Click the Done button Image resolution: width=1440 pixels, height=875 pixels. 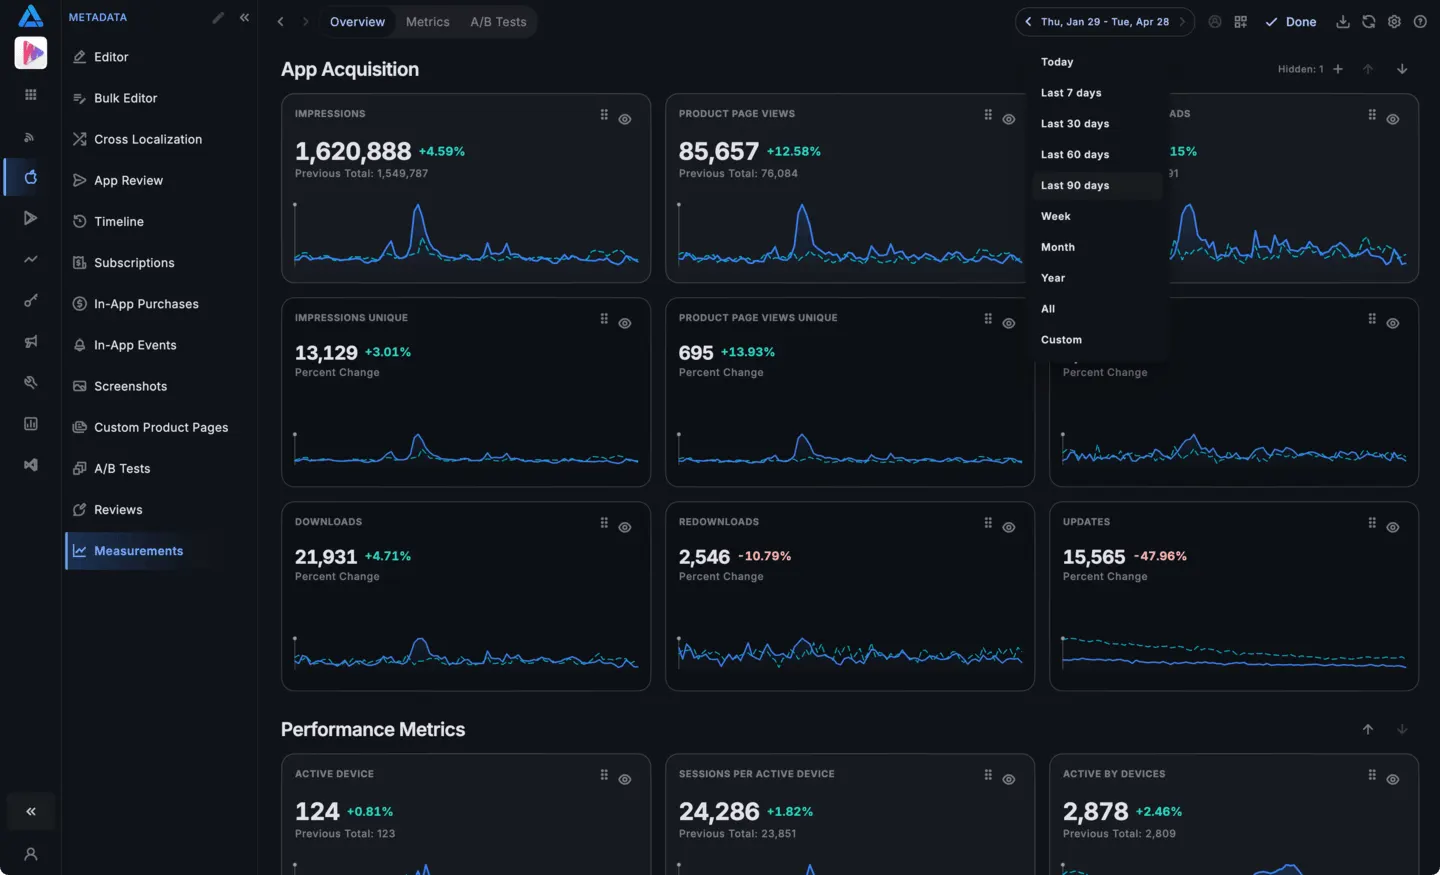tap(1291, 22)
